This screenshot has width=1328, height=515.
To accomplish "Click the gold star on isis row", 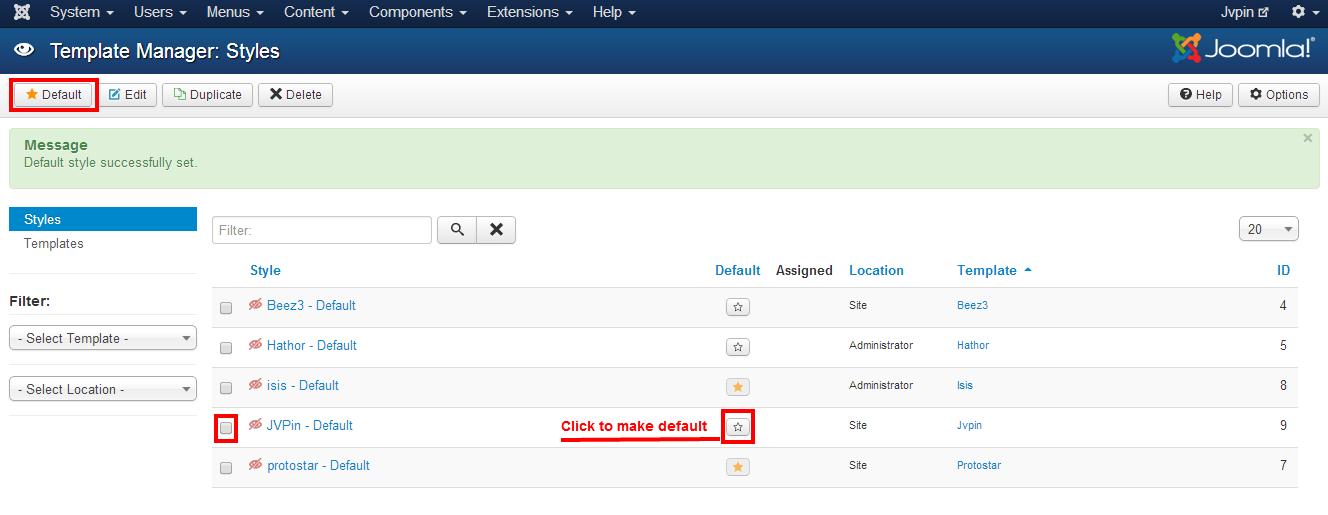I will click(x=738, y=387).
